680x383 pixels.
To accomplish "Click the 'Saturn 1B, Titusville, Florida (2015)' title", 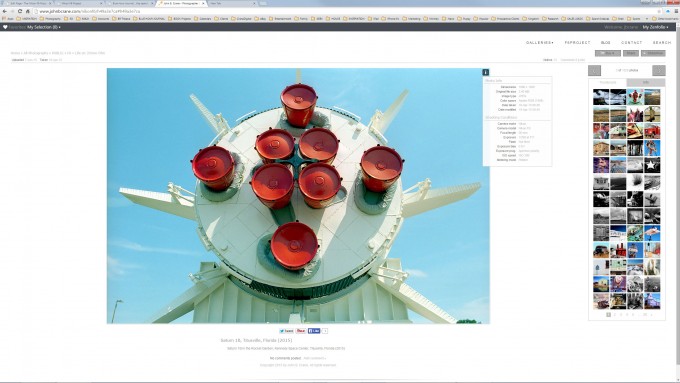I will (256, 340).
